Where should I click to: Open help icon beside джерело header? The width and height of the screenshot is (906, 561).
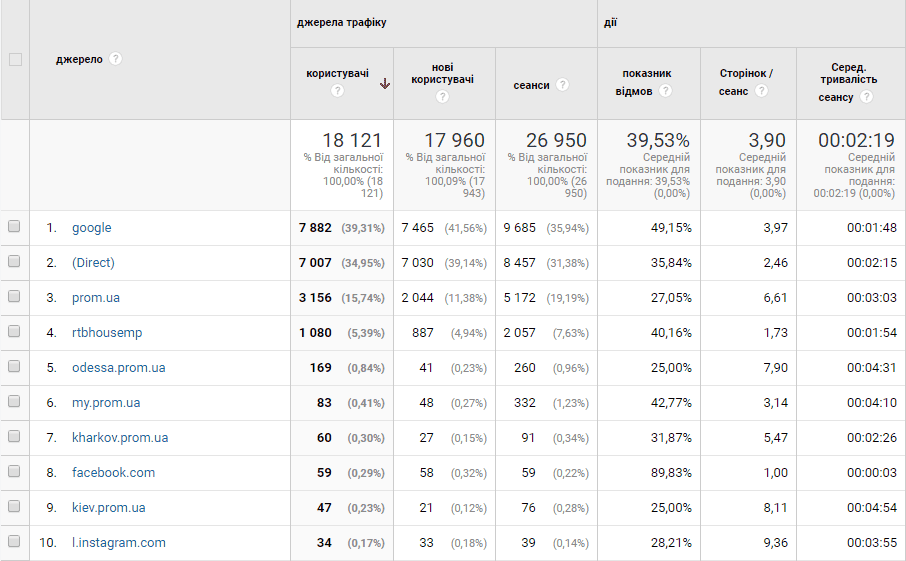click(x=116, y=59)
